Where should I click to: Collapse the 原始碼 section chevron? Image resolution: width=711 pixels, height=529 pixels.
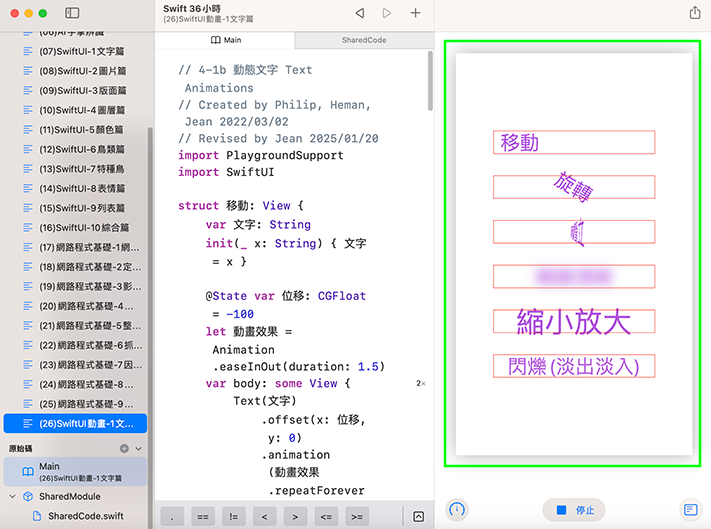pyautogui.click(x=139, y=449)
